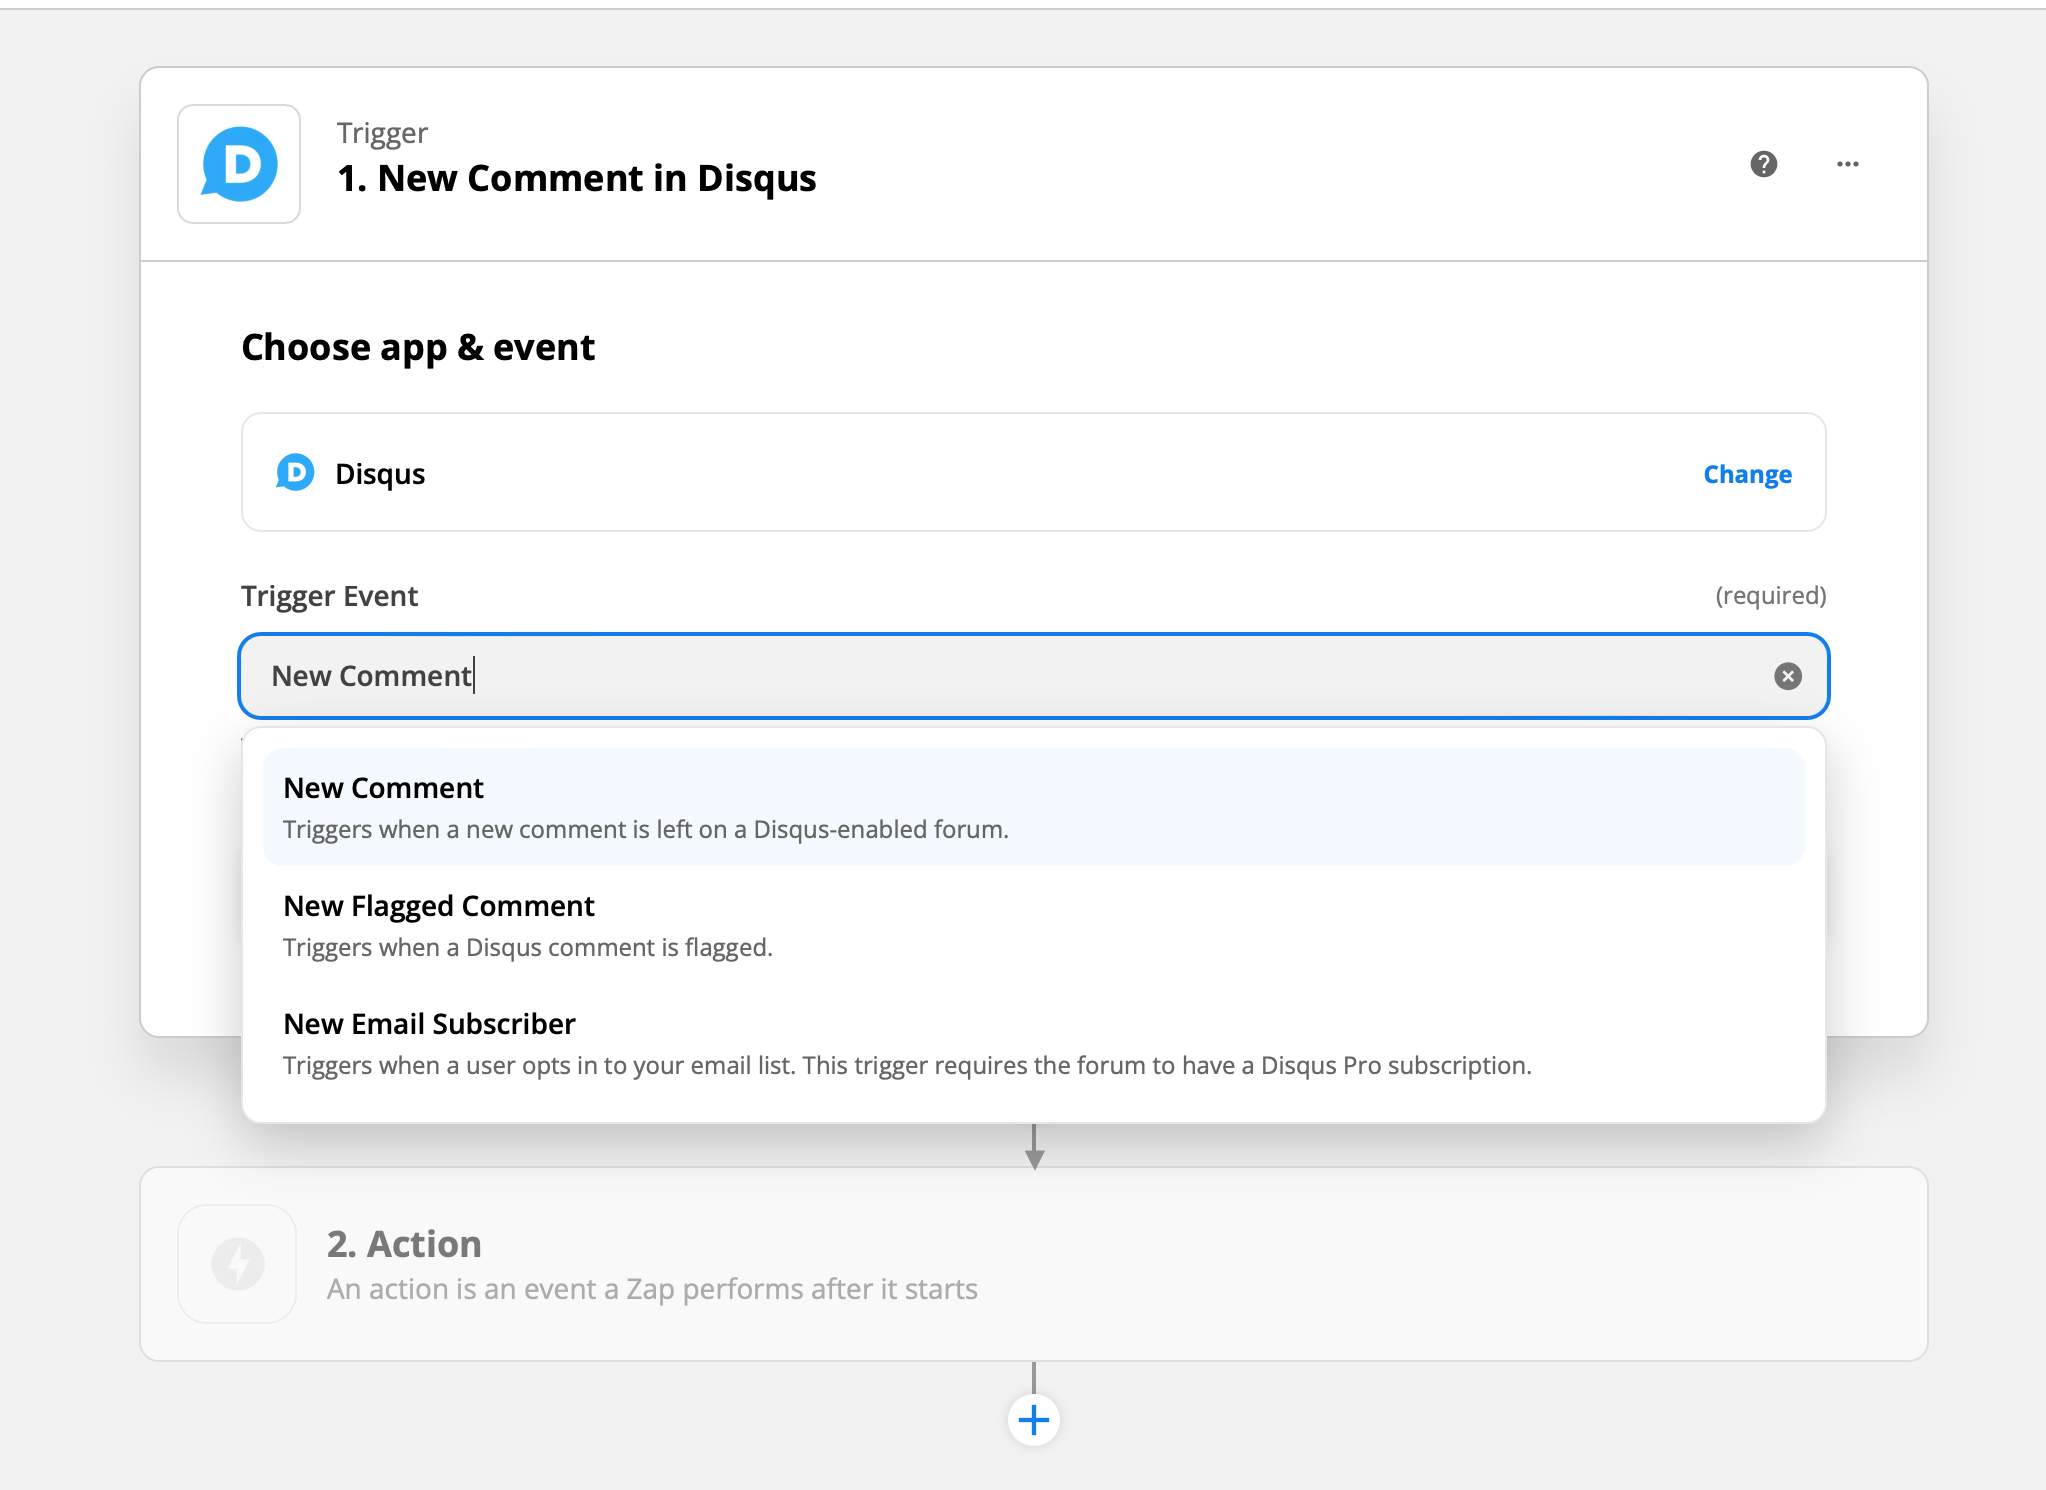Click the lightning bolt icon on the Action step

click(x=236, y=1264)
